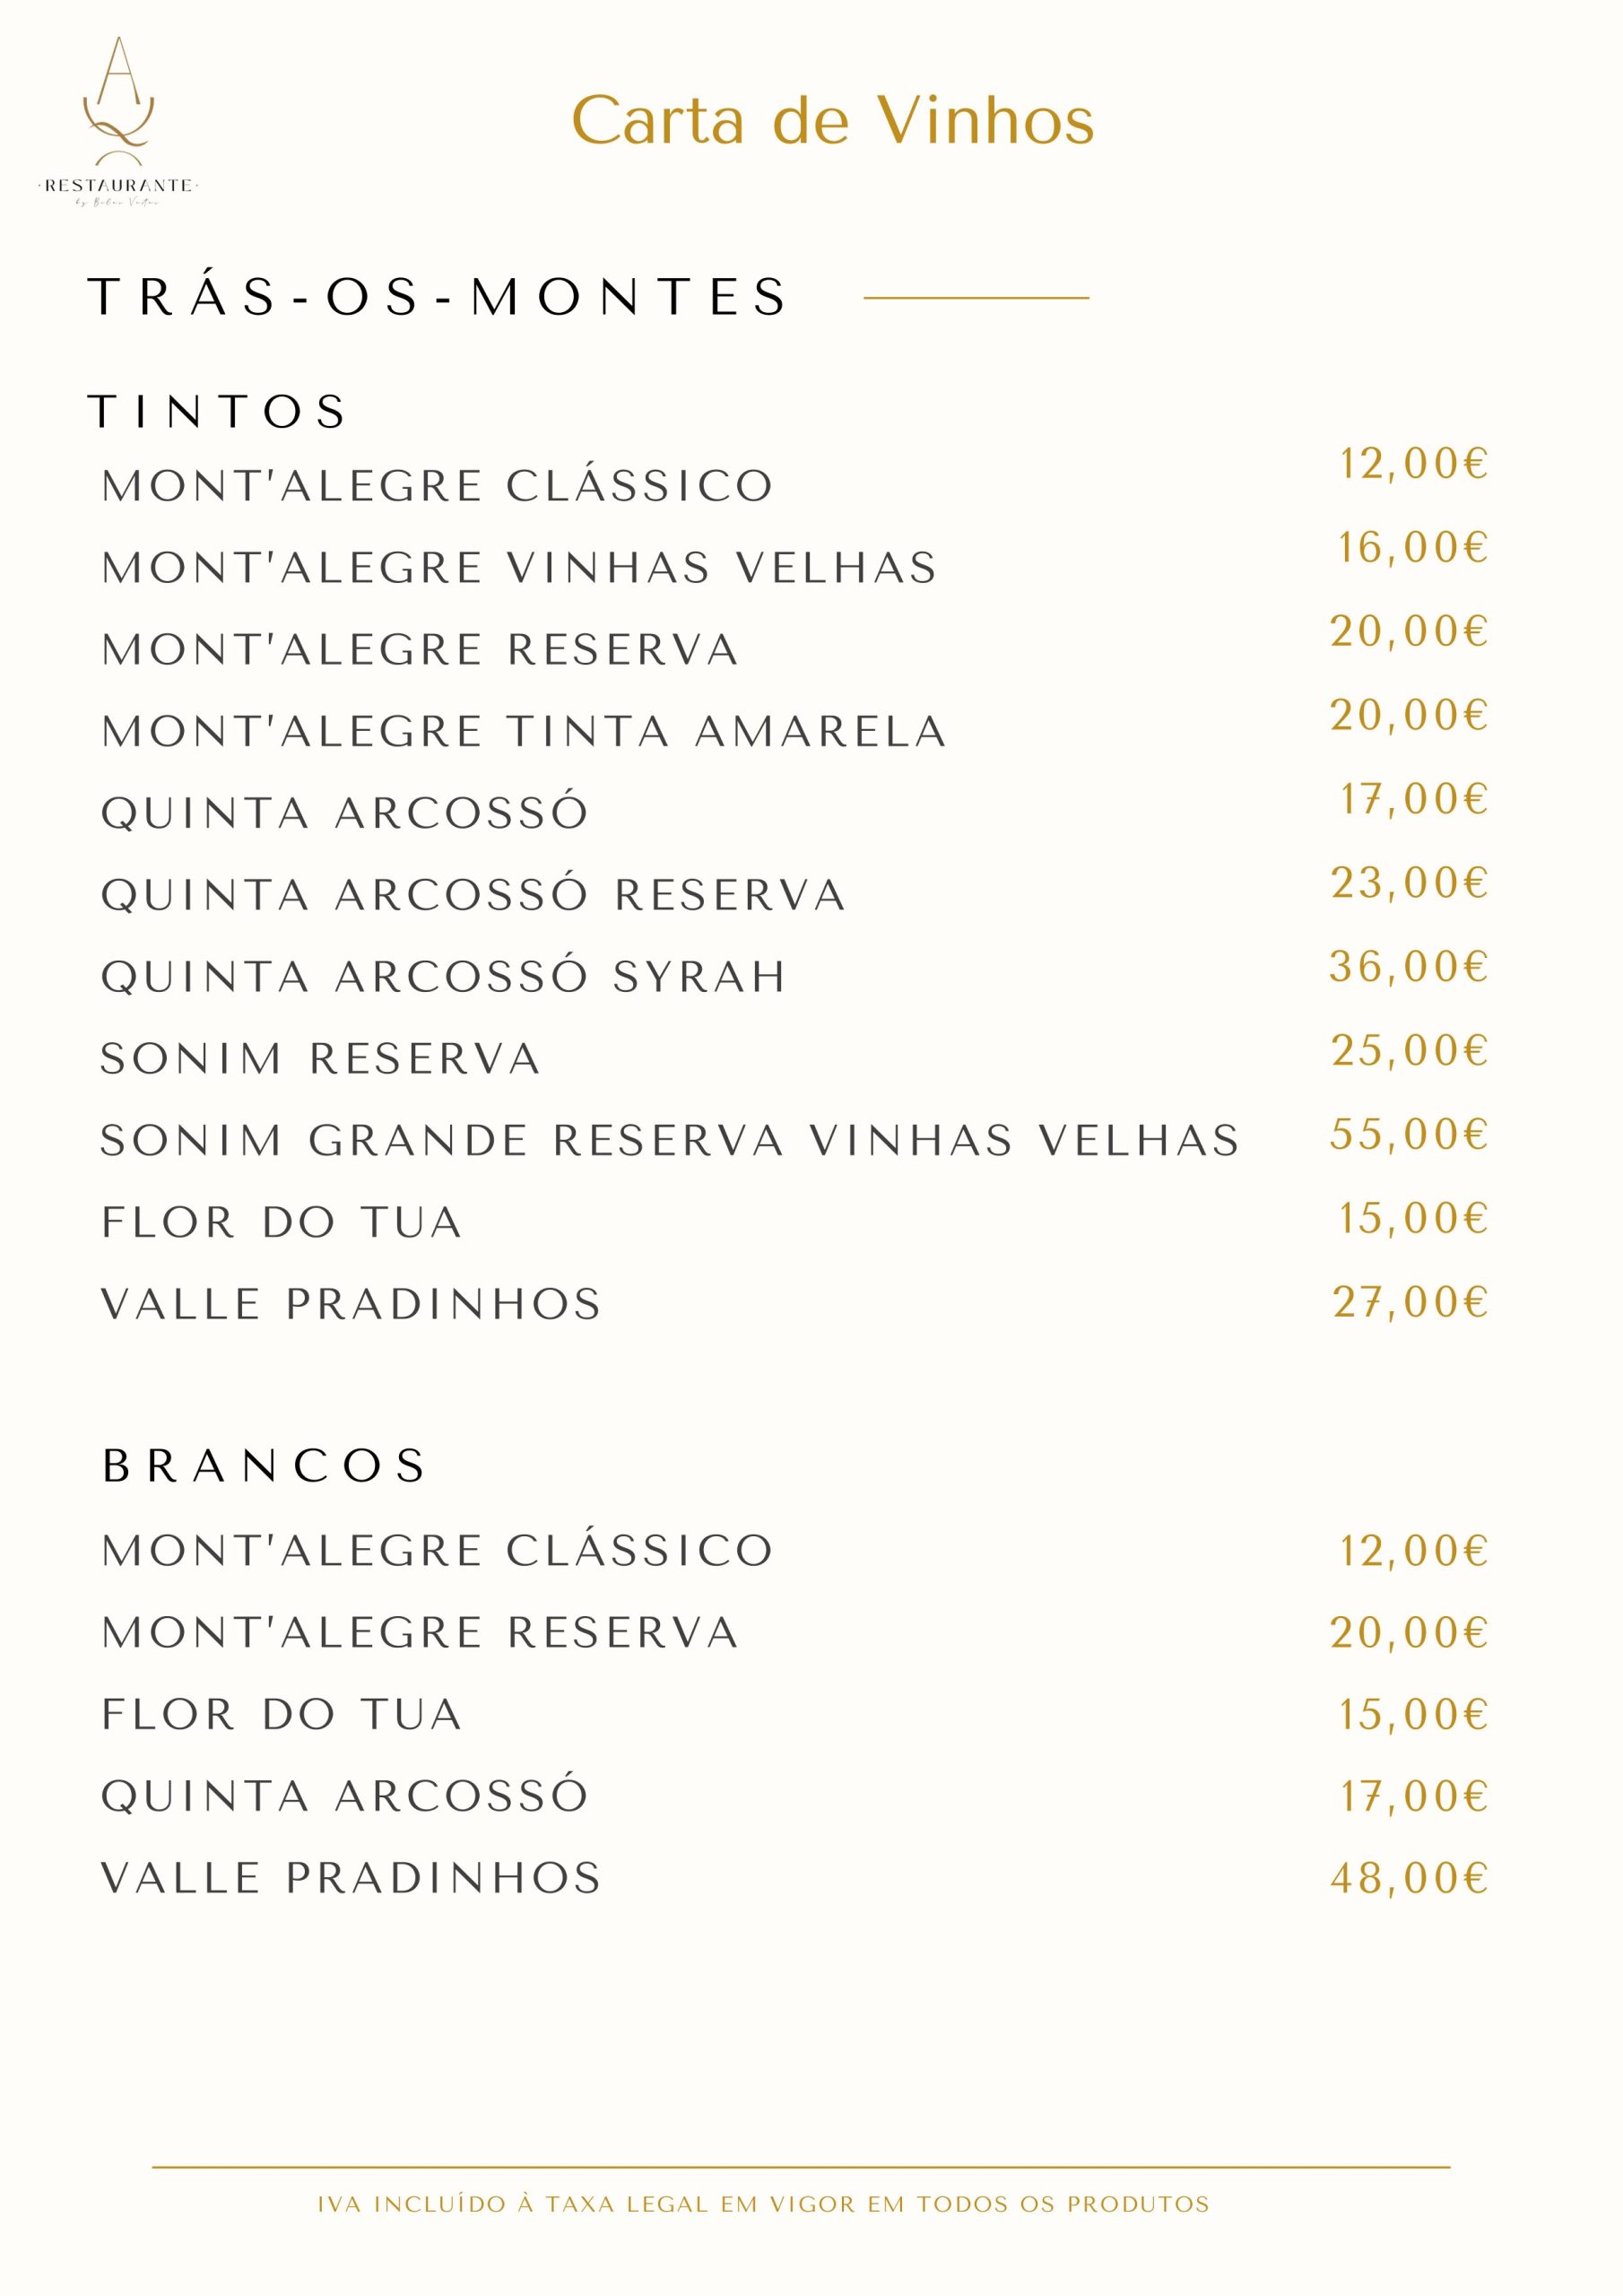Click Quinta Arcossó Syrah entry
The width and height of the screenshot is (1623, 2296).
(x=444, y=977)
